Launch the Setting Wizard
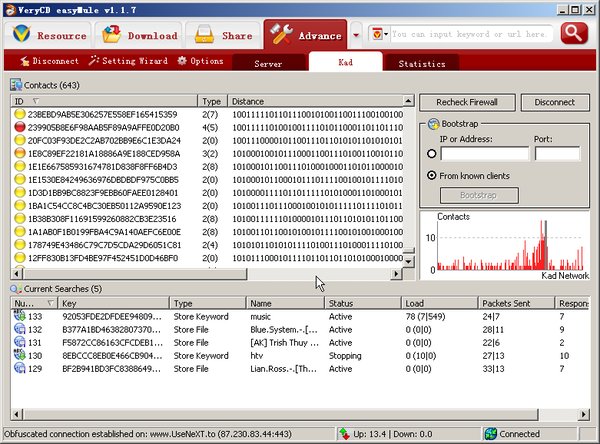Image resolution: width=600 pixels, height=444 pixels. coord(129,61)
